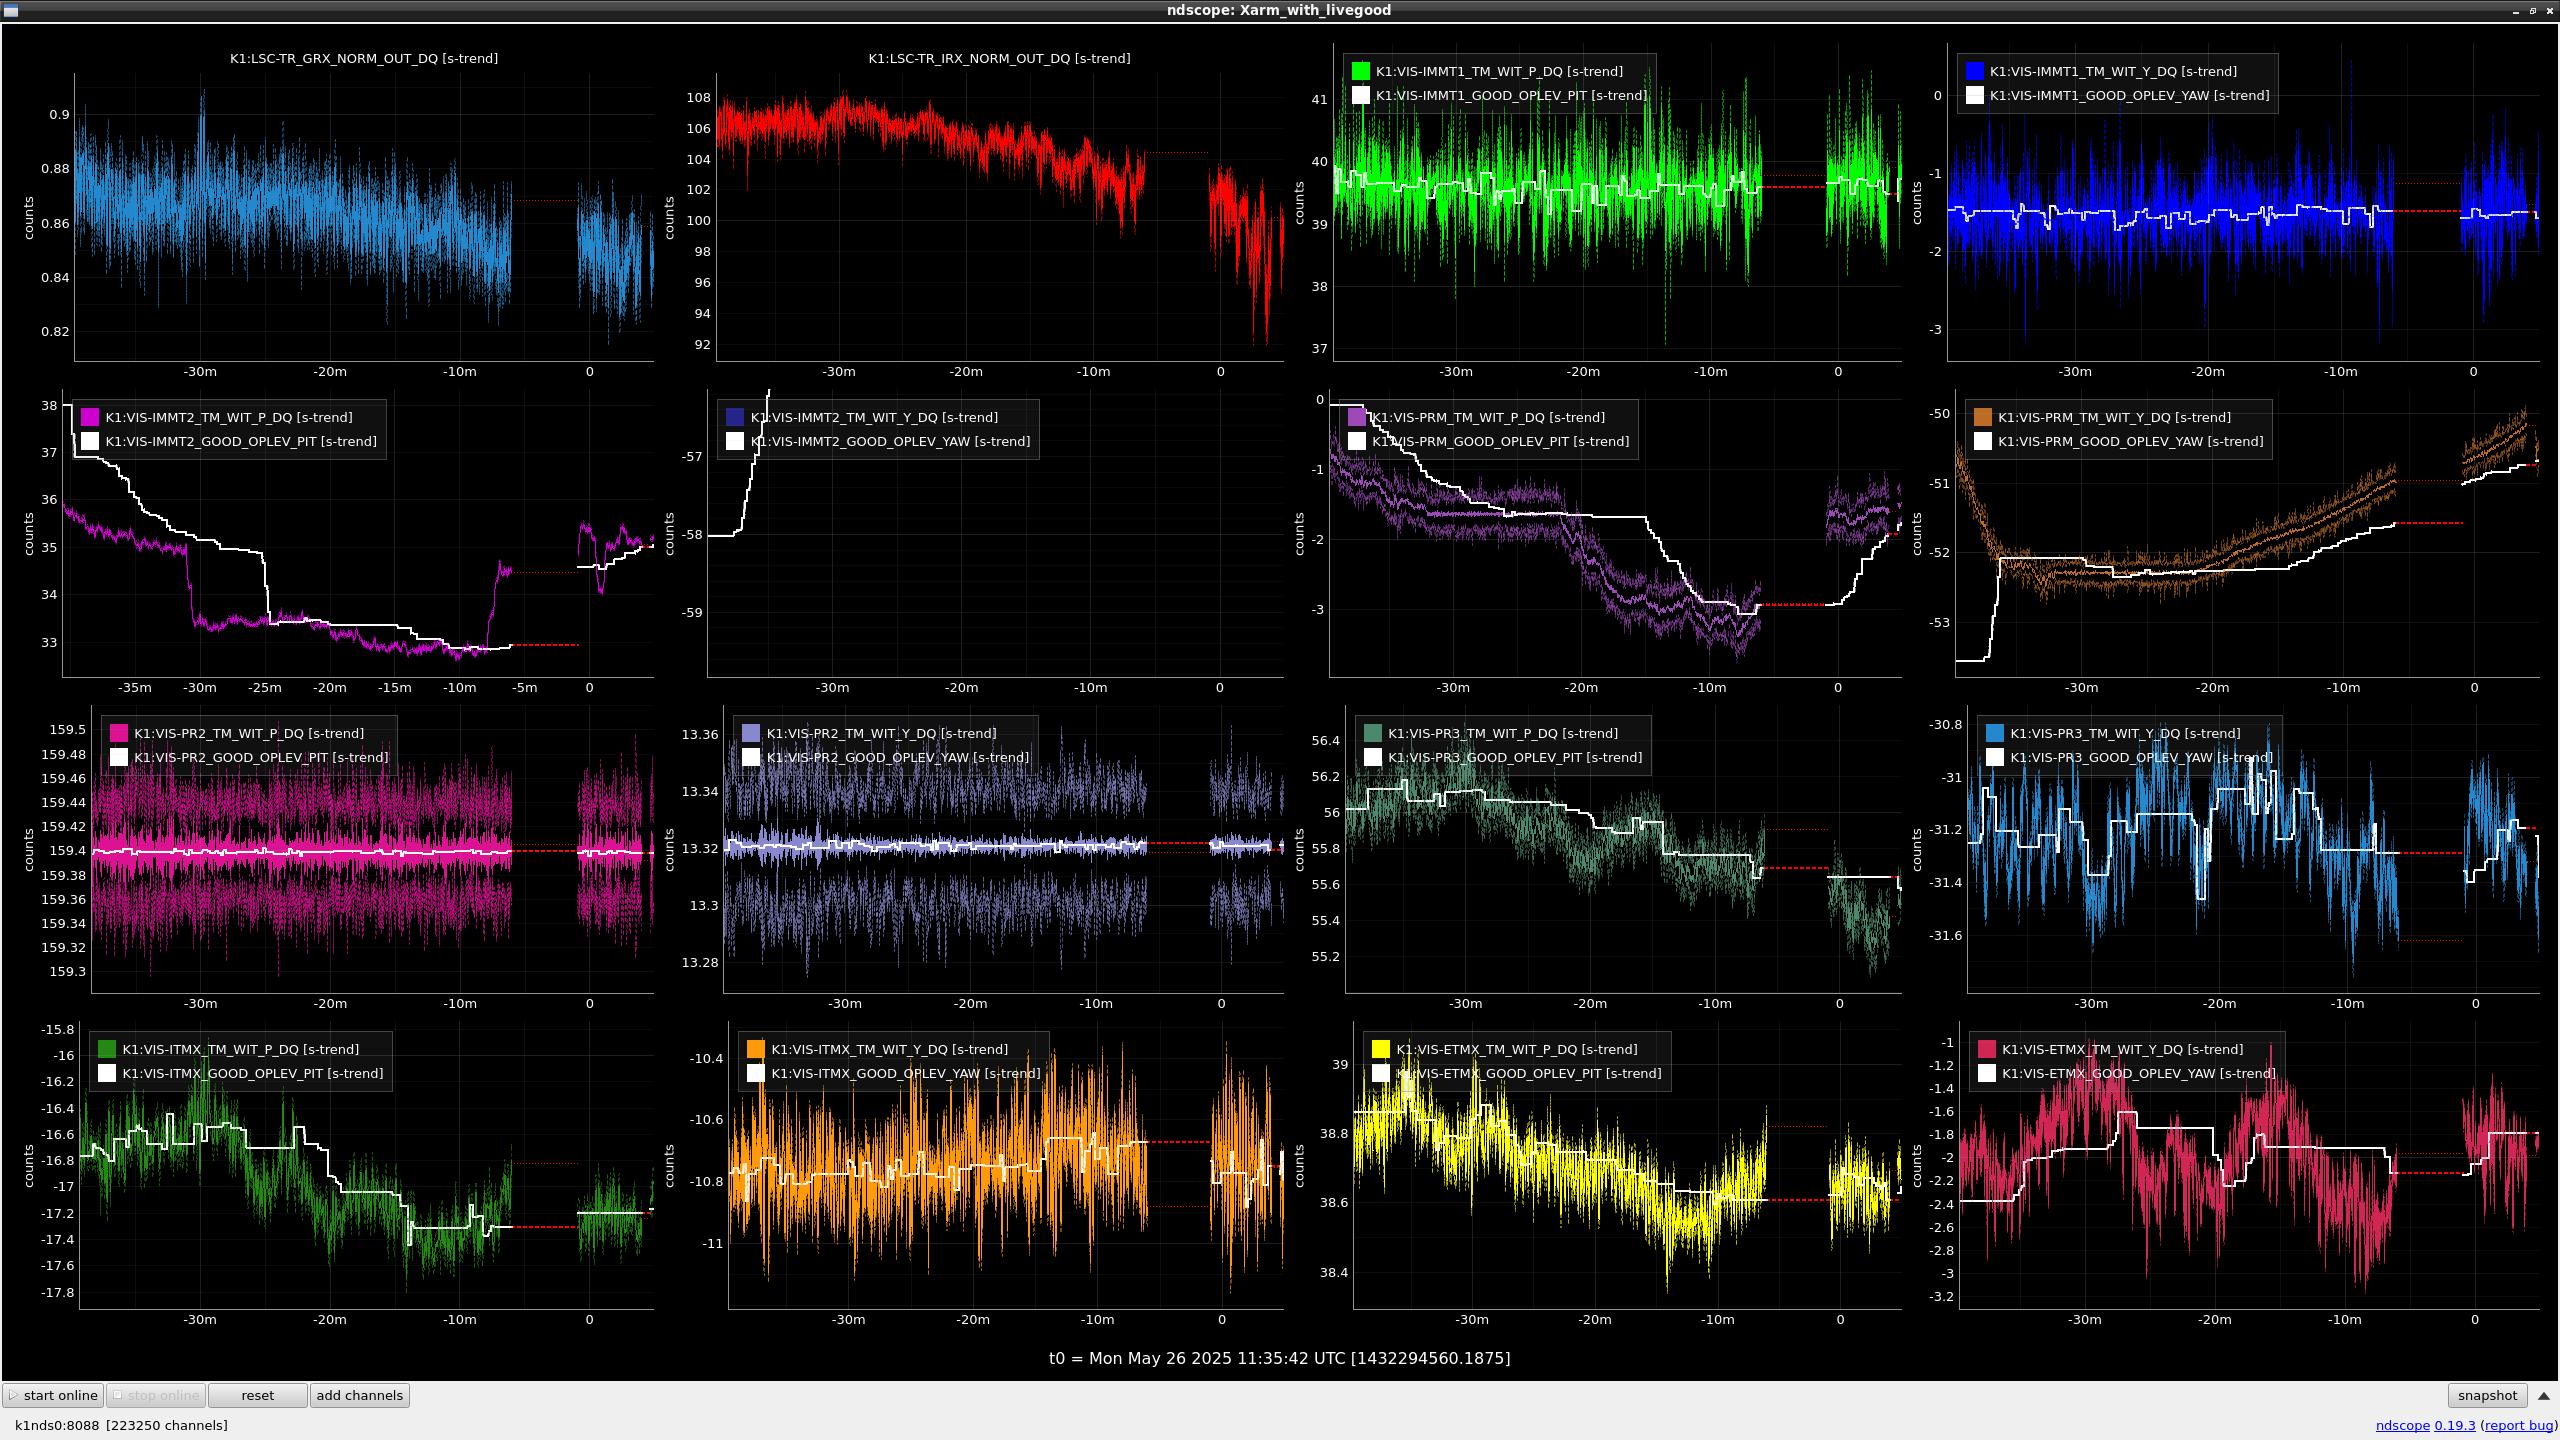This screenshot has height=1440, width=2560.
Task: Open the window menu icon in title bar
Action: pos(11,10)
